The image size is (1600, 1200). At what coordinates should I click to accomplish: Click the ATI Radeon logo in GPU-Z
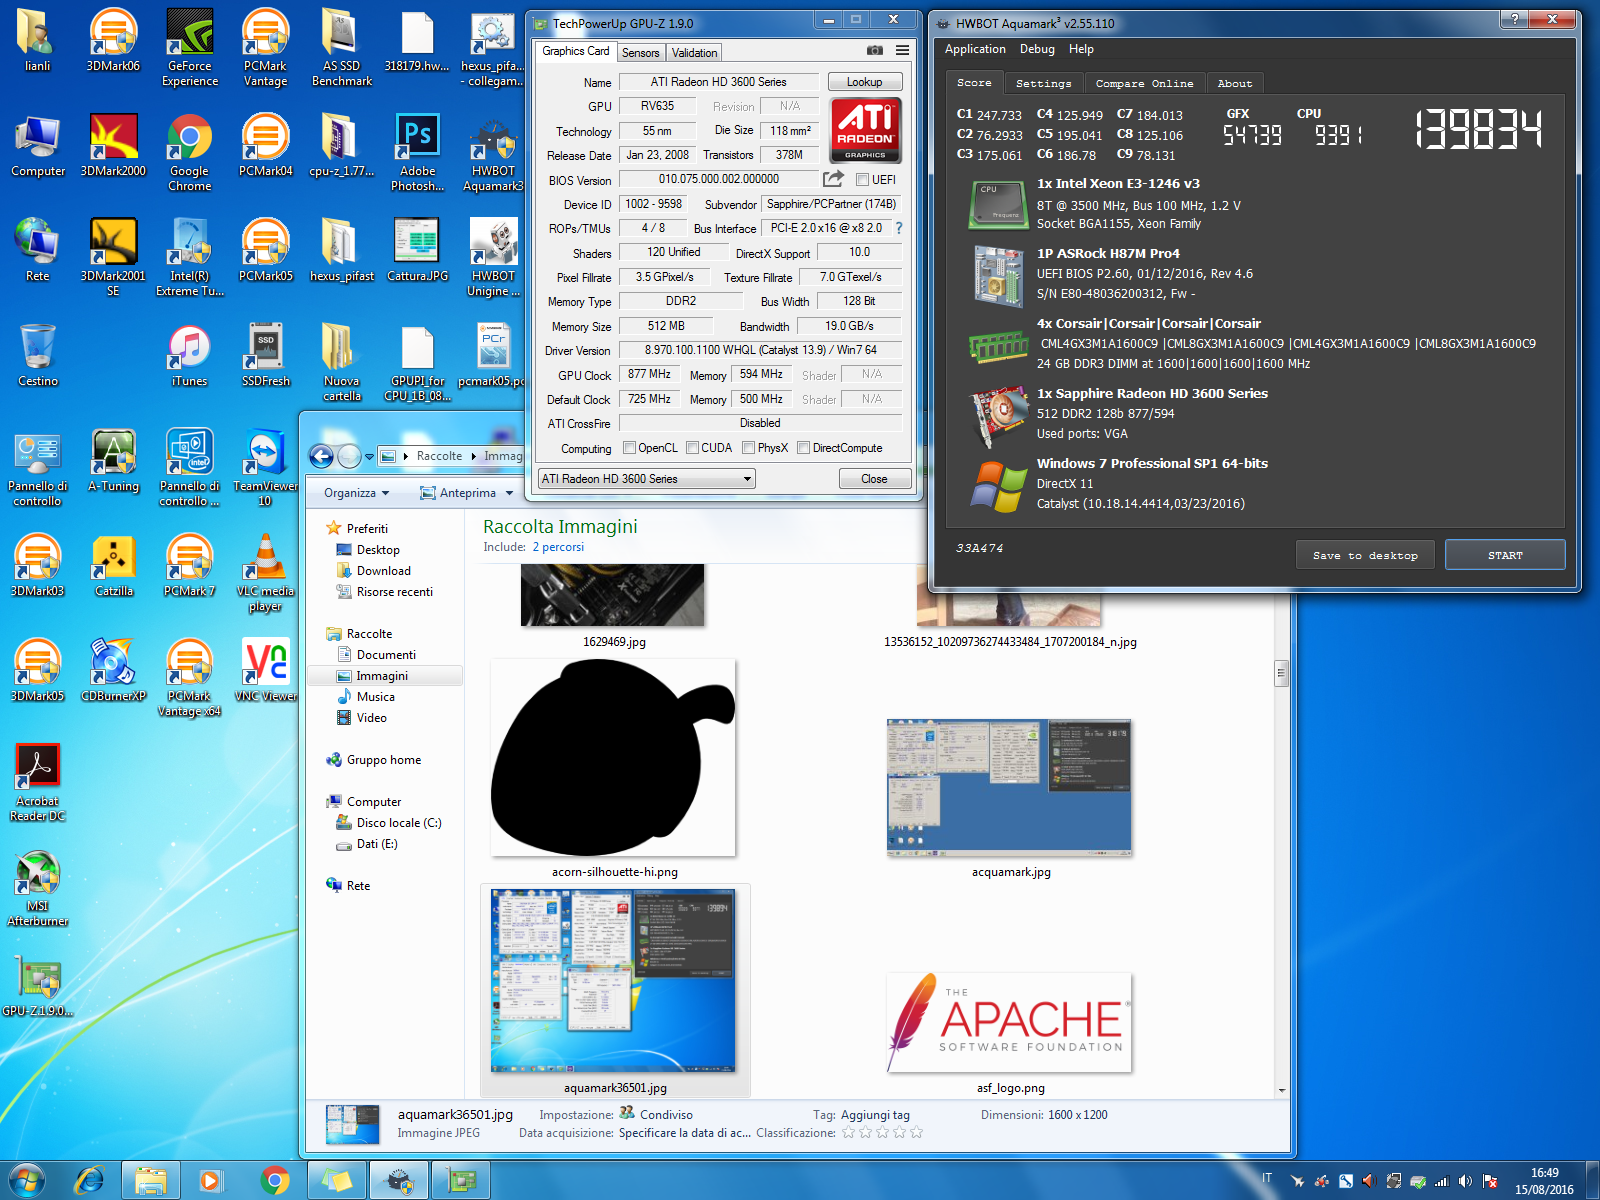pos(866,130)
